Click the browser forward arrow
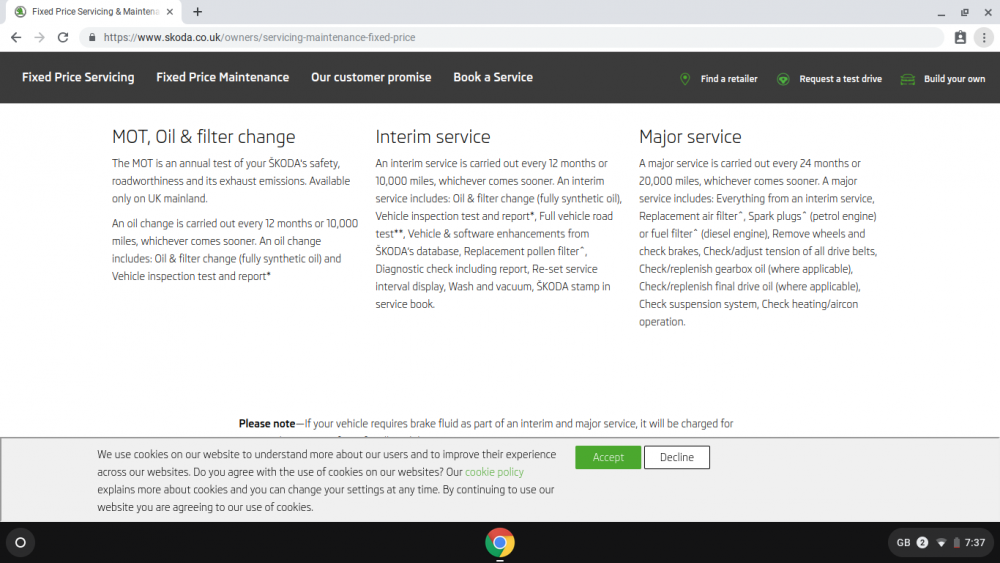1000x563 pixels. click(x=40, y=38)
